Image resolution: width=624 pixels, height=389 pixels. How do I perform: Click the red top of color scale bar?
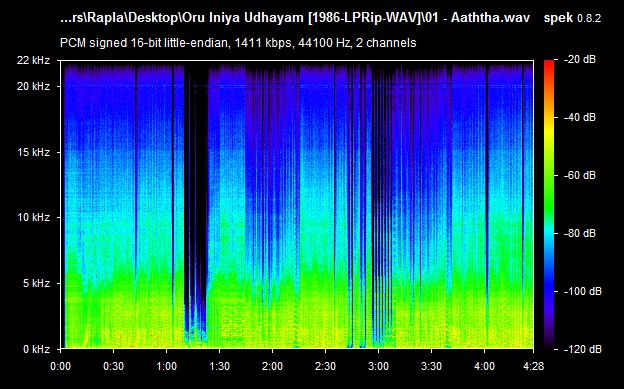click(549, 63)
